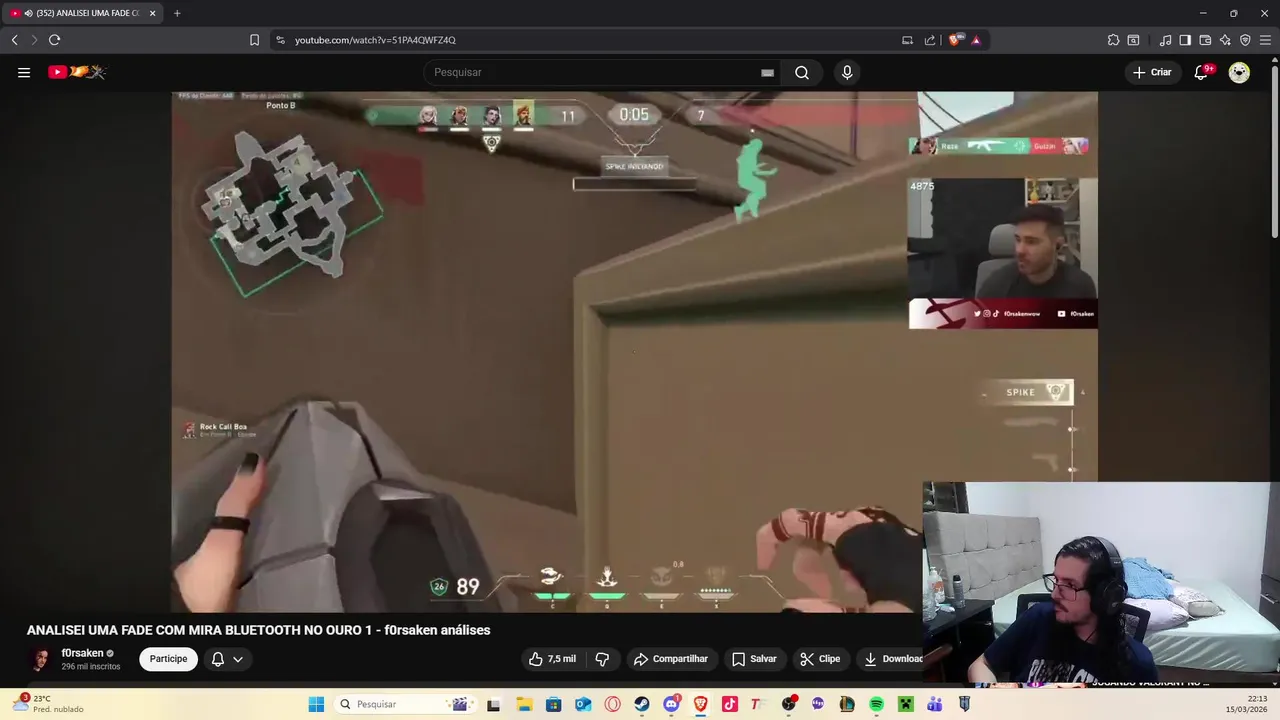Open Windows Start menu
The image size is (1280, 720).
point(316,704)
